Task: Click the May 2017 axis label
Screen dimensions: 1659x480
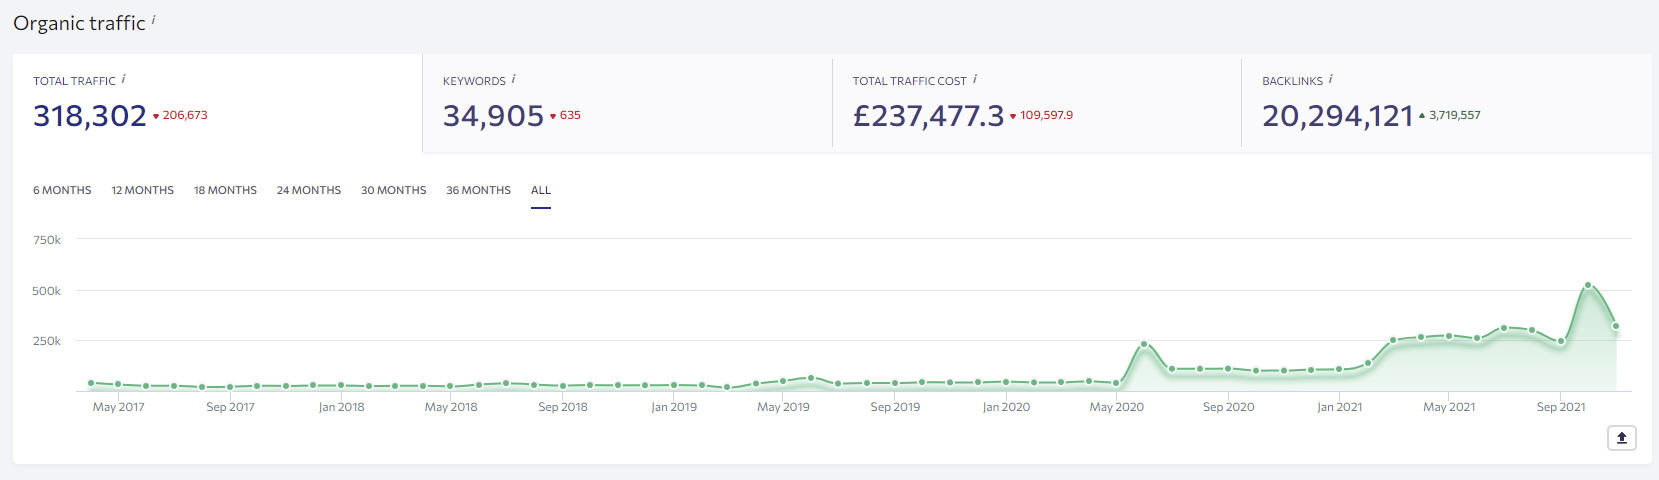Action: (x=119, y=407)
